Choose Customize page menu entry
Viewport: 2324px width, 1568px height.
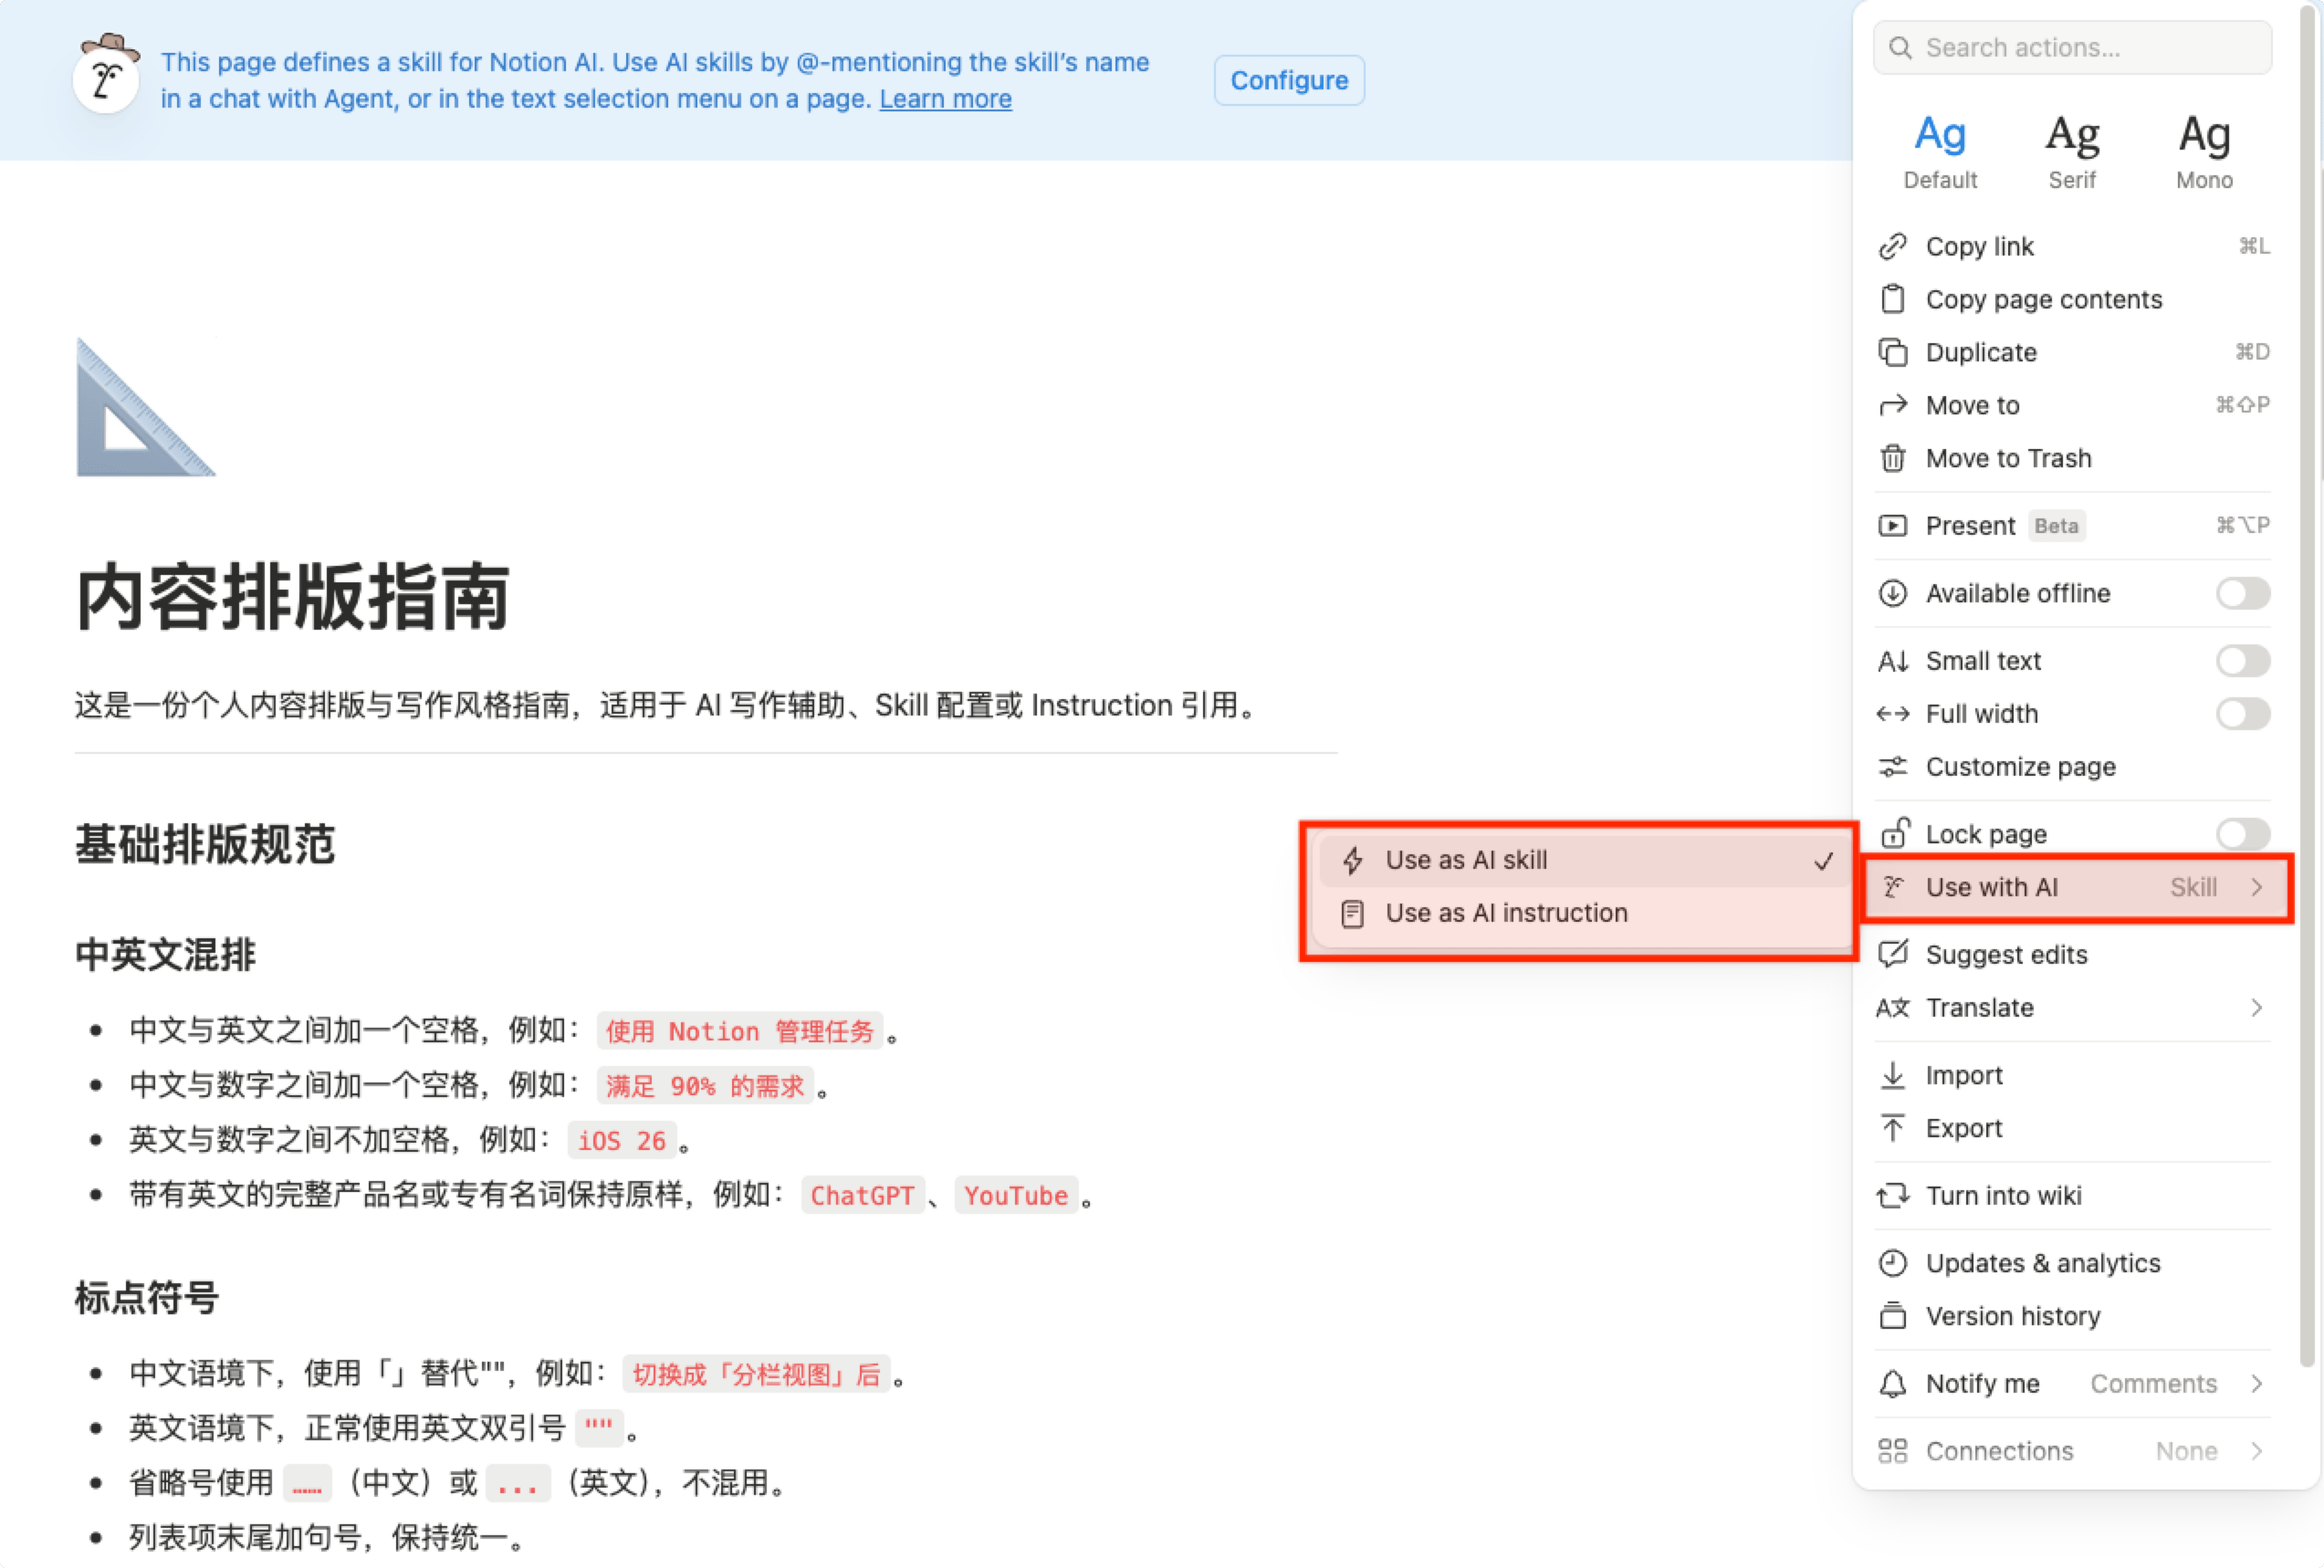2020,767
